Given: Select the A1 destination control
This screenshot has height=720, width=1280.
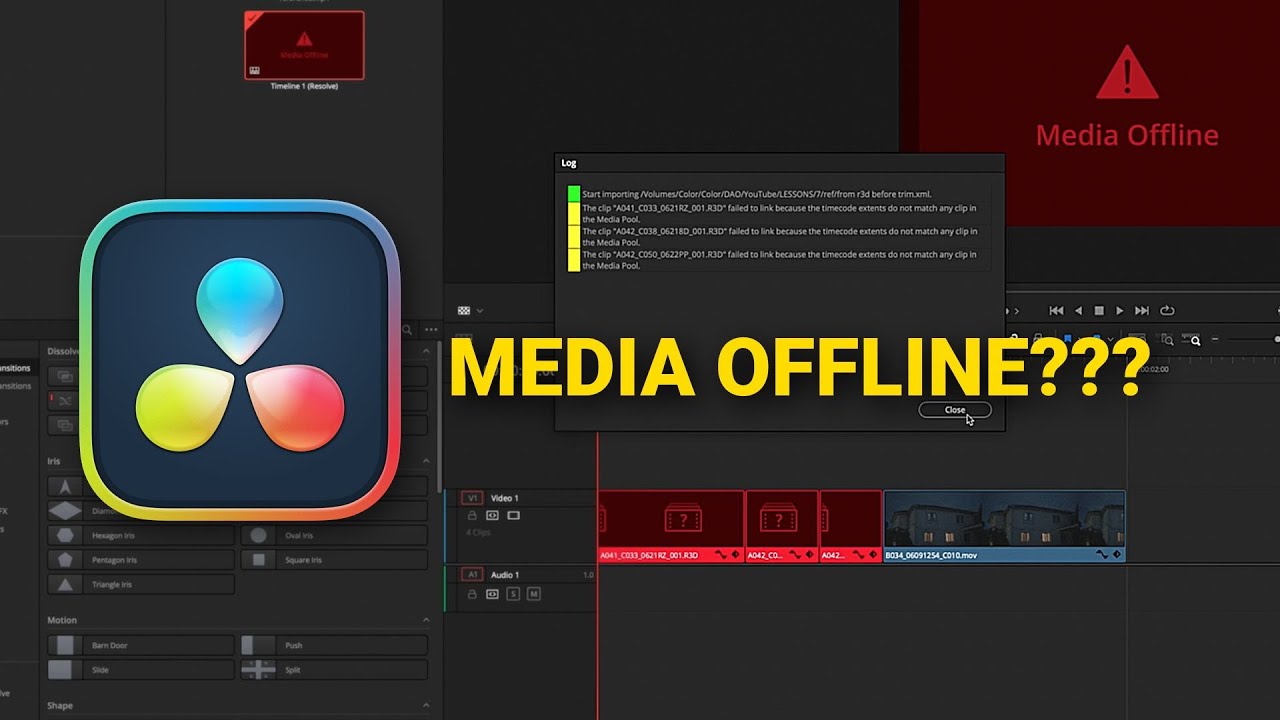Looking at the screenshot, I should tap(472, 575).
